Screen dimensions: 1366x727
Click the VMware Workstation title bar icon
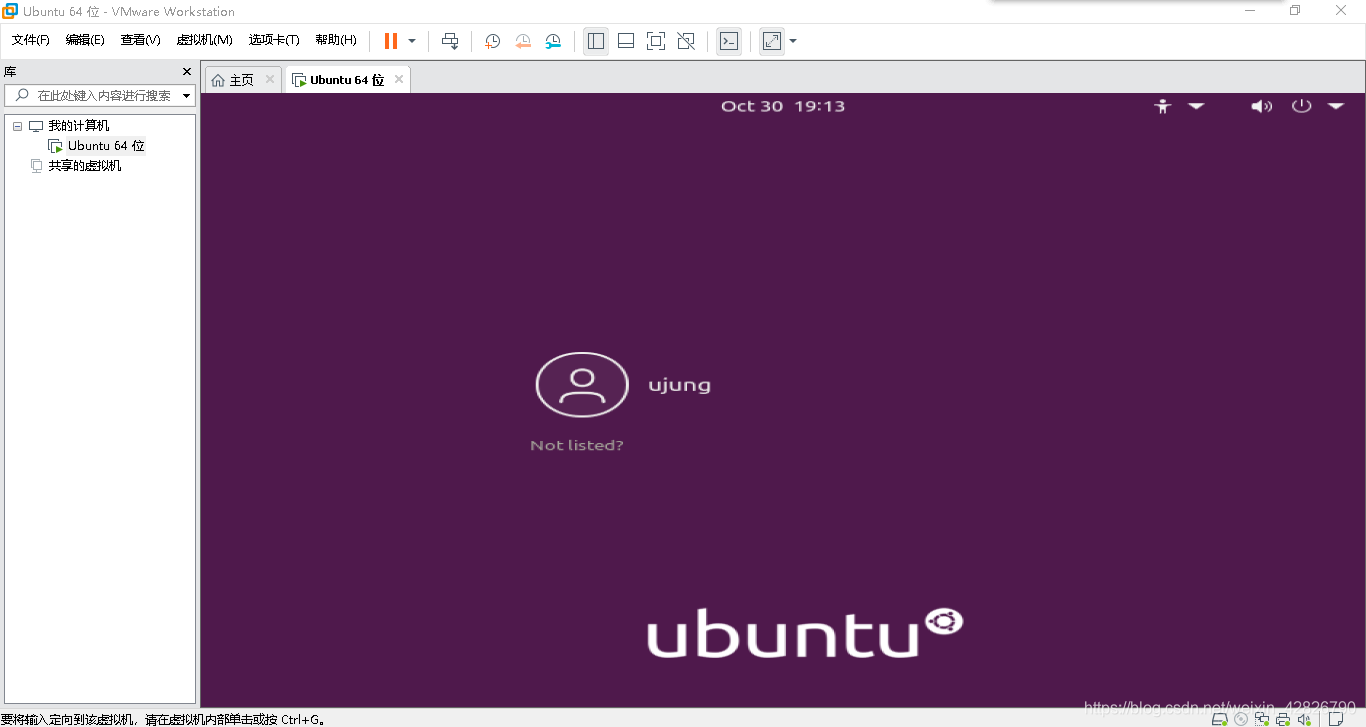10,11
